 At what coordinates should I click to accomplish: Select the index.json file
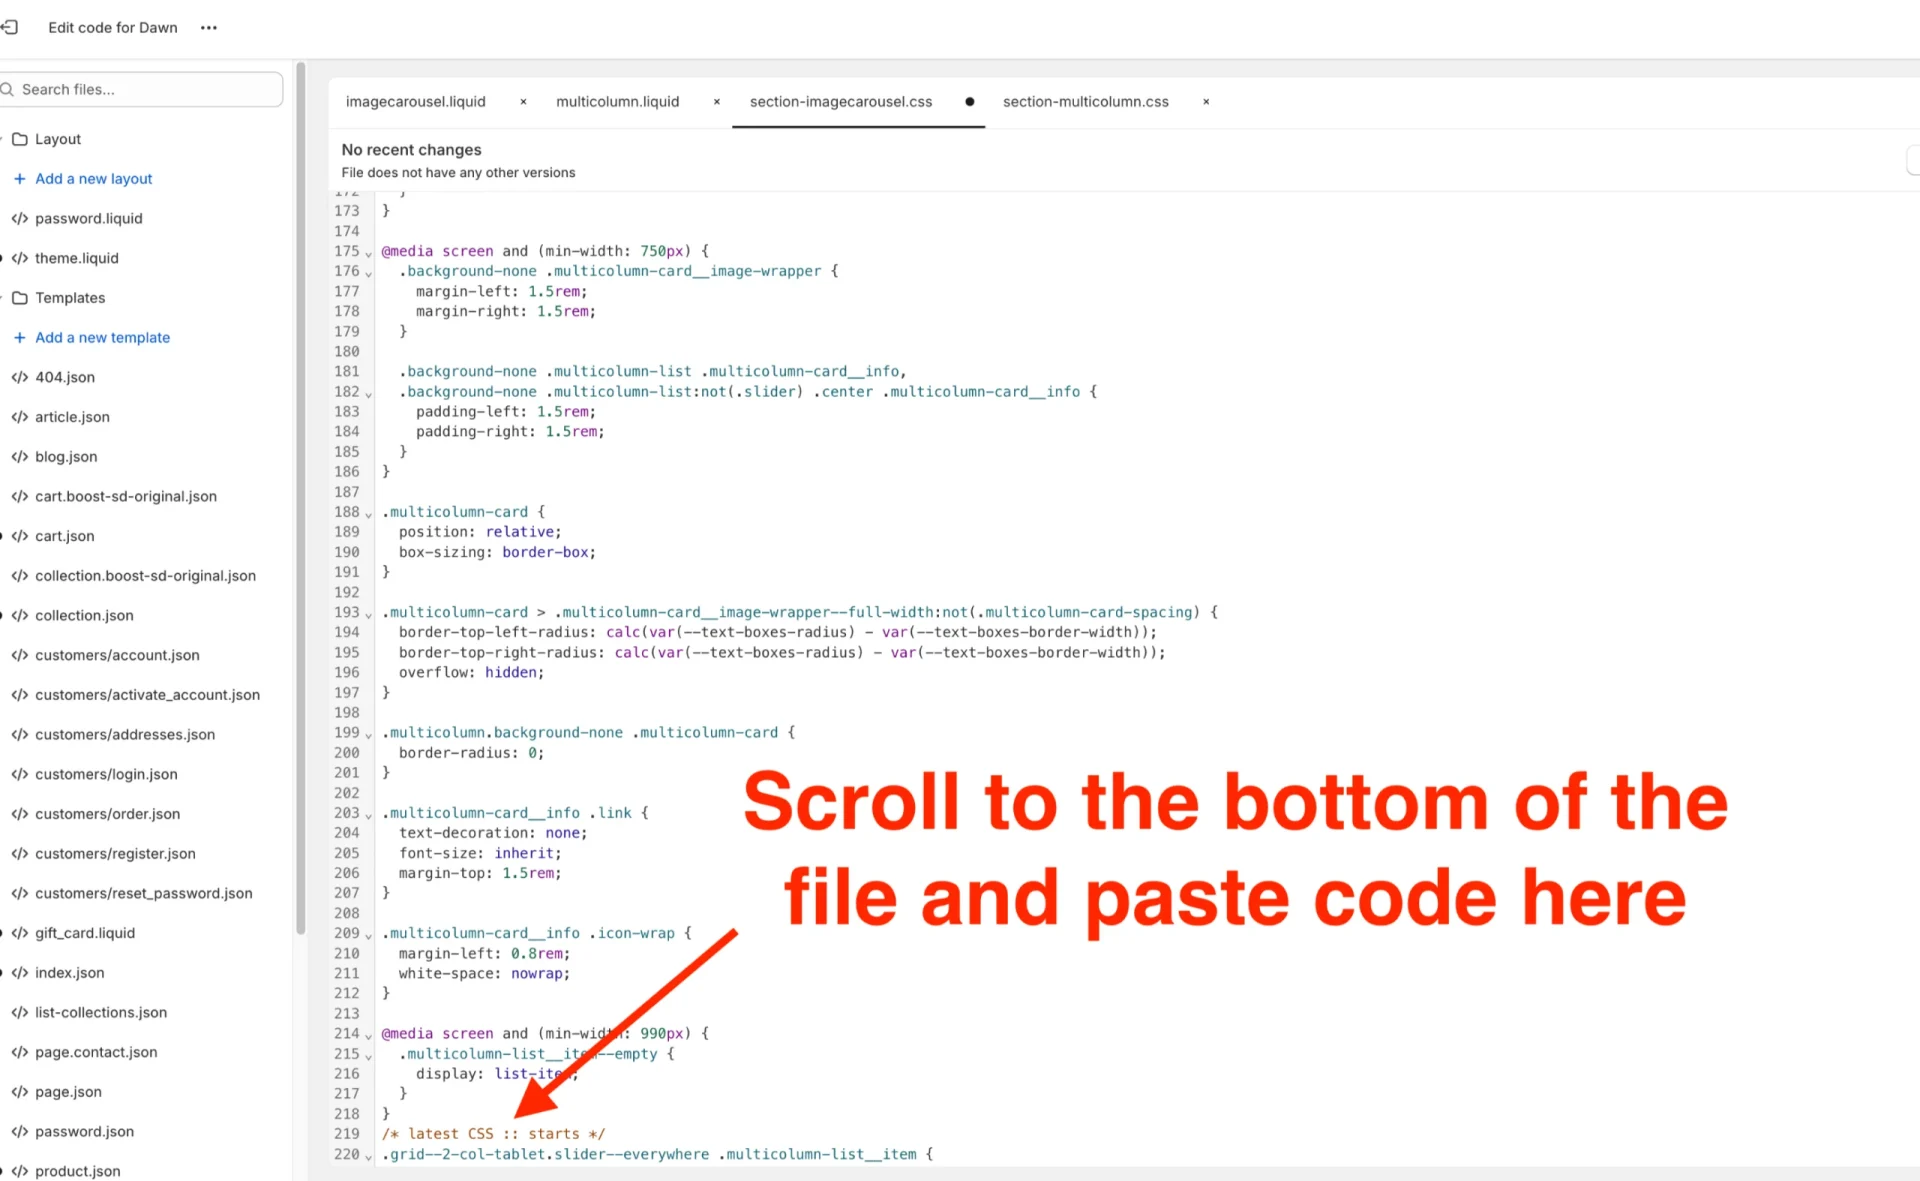(x=69, y=972)
